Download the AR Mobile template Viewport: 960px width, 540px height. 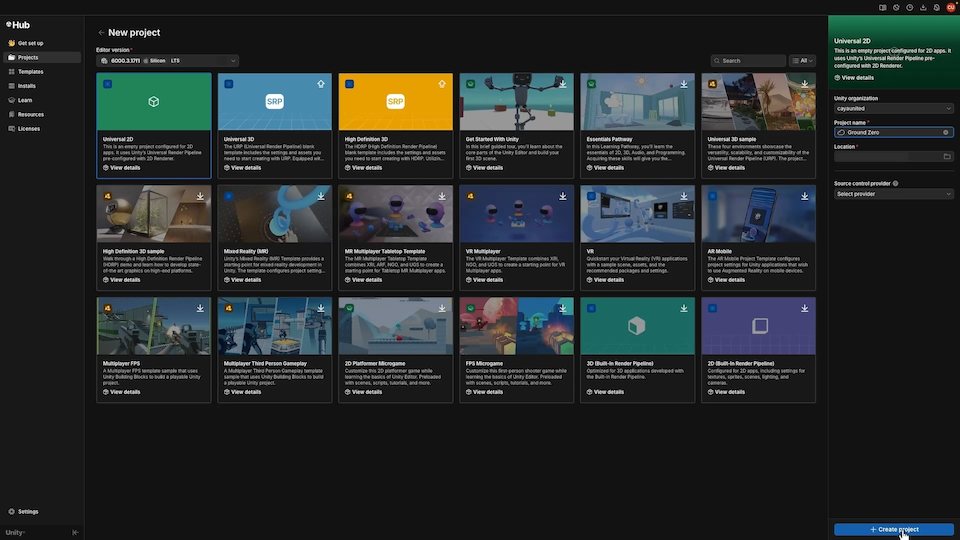[x=804, y=196]
